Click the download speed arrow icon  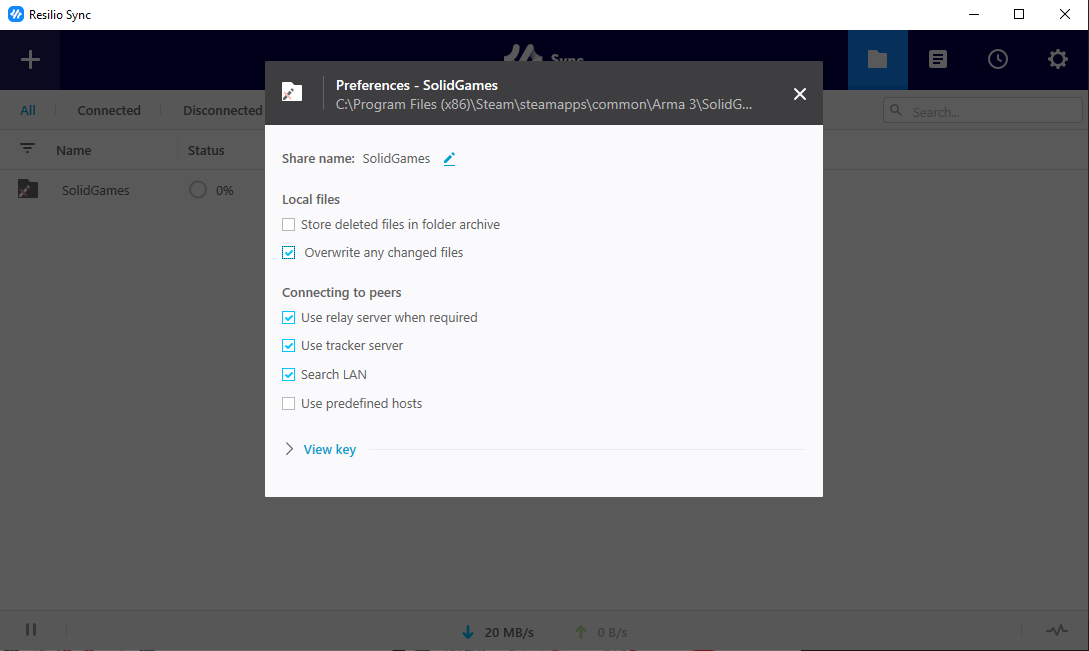pyautogui.click(x=468, y=632)
